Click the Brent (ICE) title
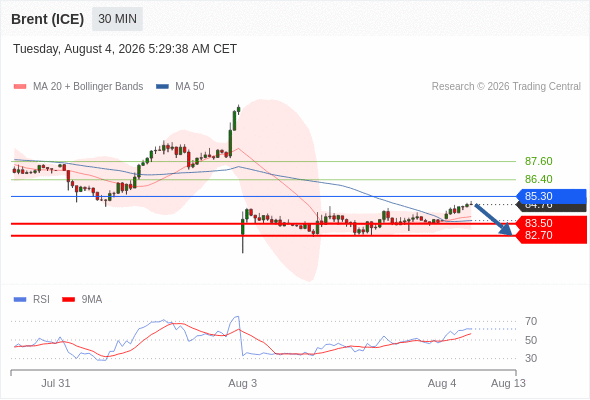Viewport: 590px width, 400px height. pos(47,19)
